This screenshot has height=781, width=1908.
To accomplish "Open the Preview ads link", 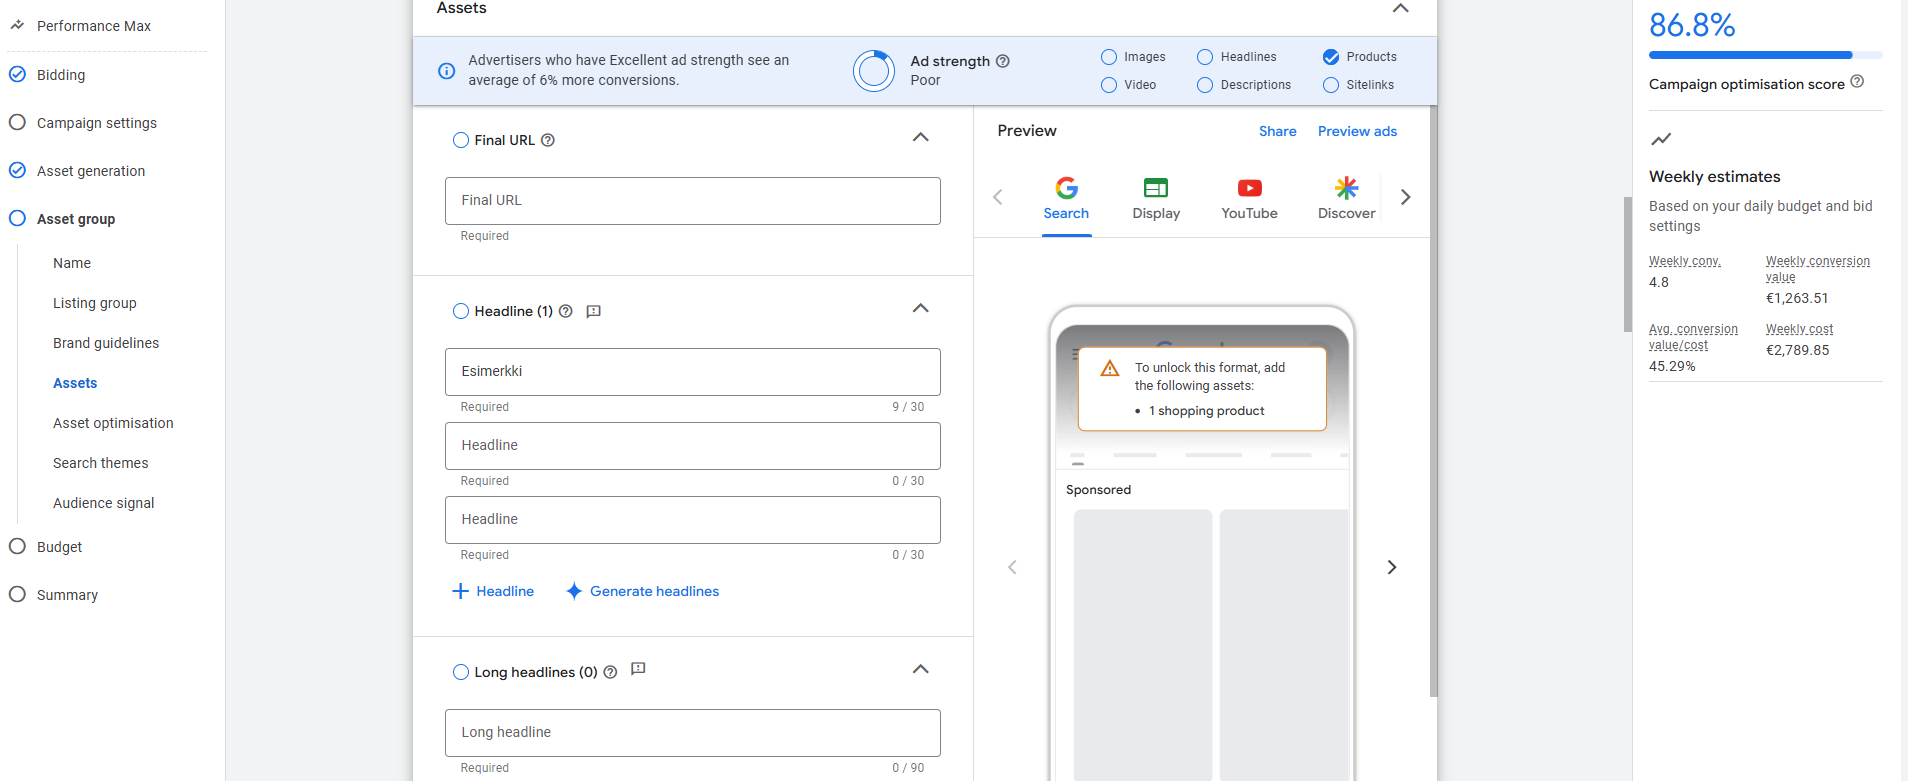I will (x=1357, y=131).
